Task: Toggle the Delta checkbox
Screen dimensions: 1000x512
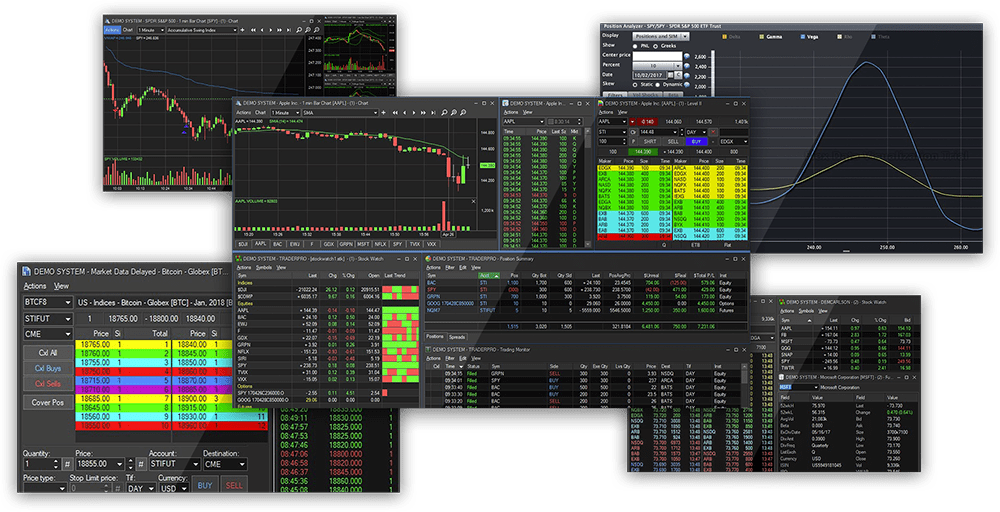Action: tap(724, 37)
